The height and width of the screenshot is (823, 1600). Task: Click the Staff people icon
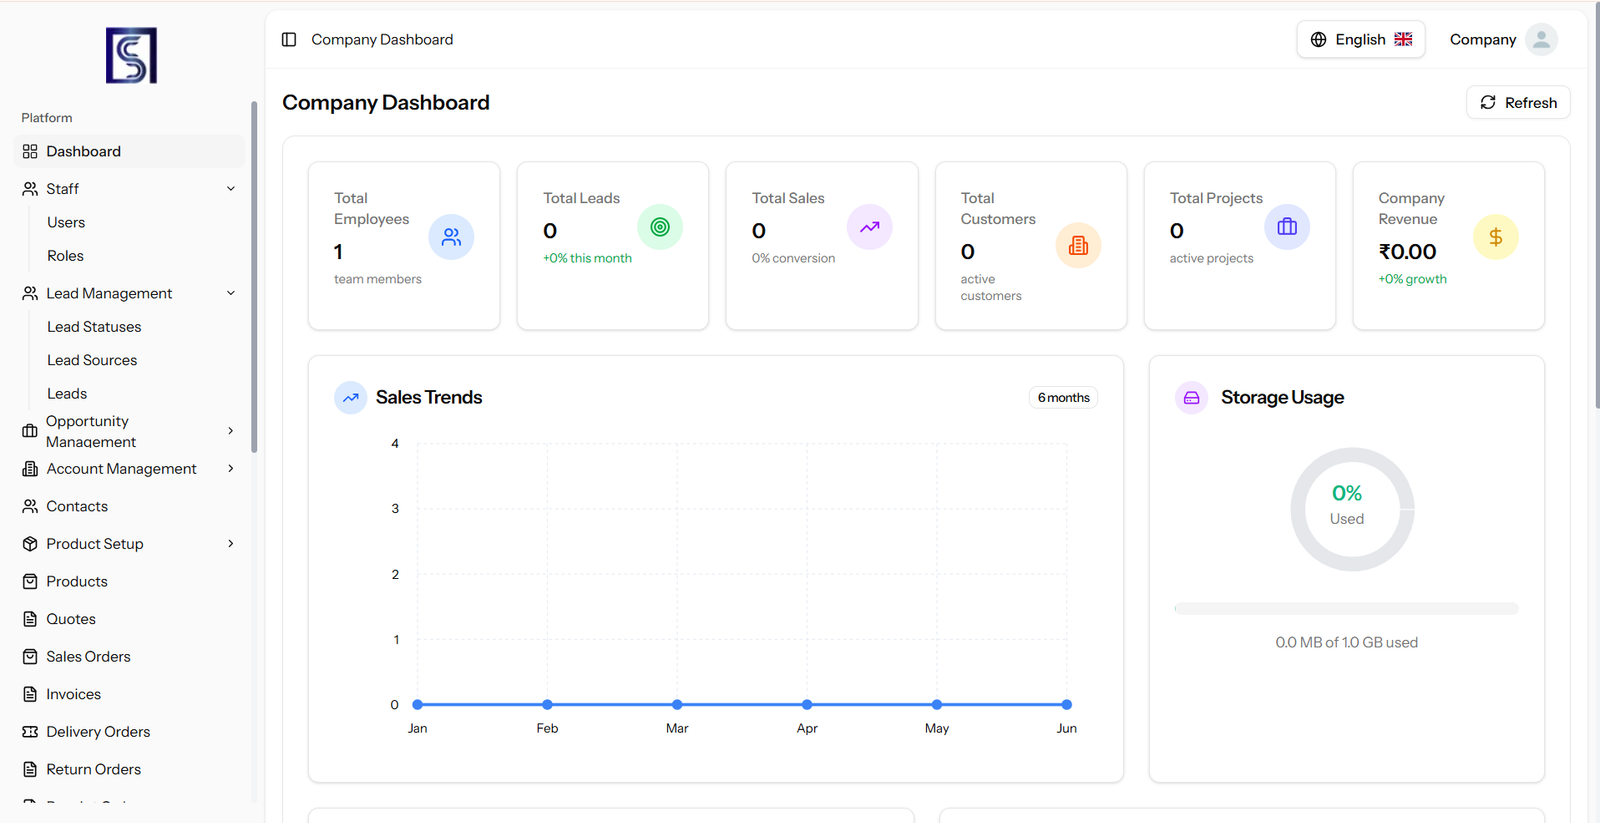[x=30, y=188]
